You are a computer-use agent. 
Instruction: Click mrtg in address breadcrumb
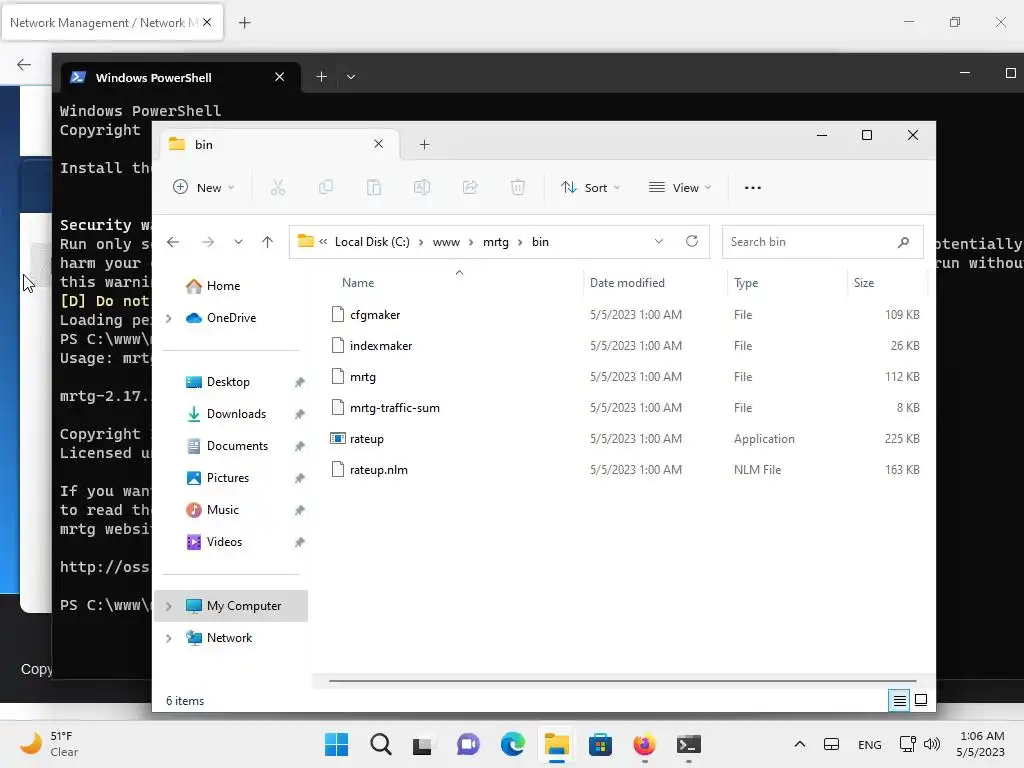click(x=496, y=242)
